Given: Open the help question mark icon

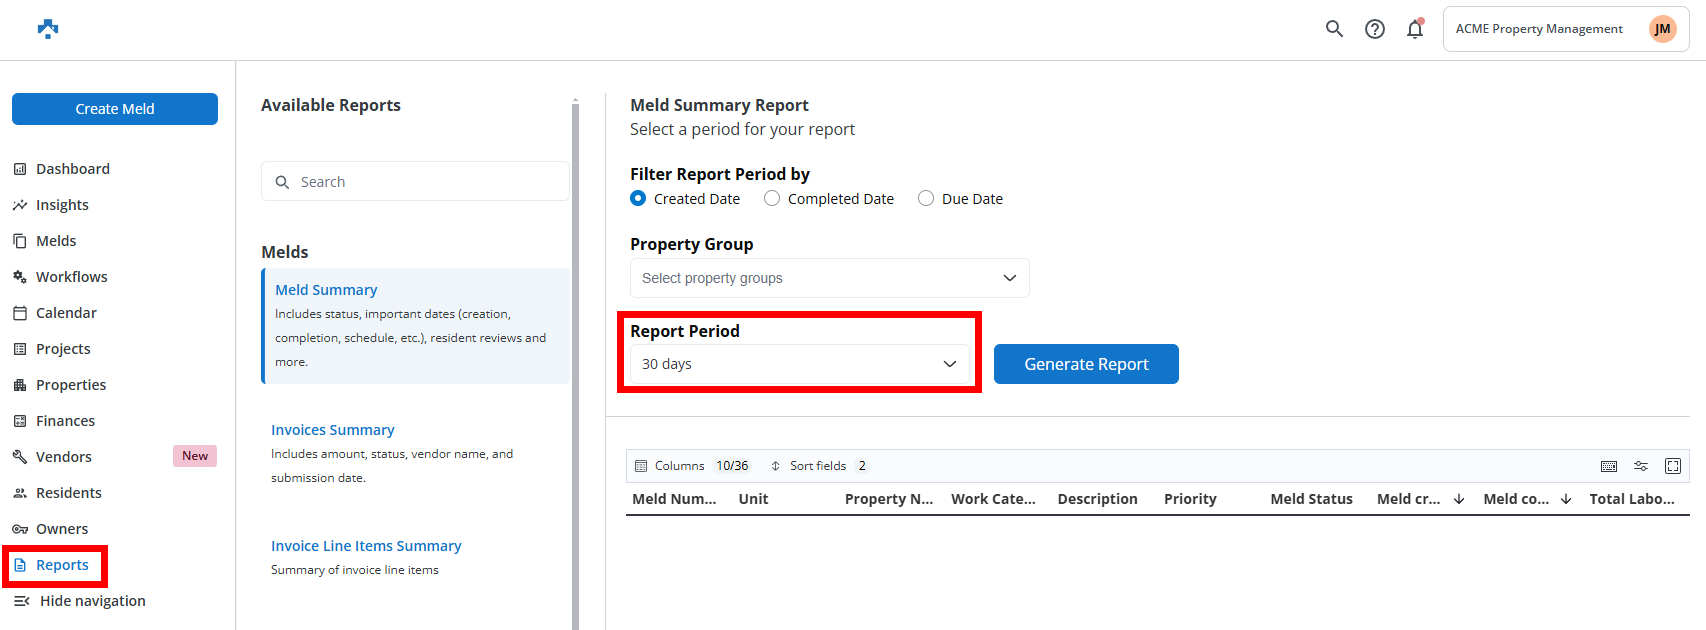Looking at the screenshot, I should tap(1375, 29).
